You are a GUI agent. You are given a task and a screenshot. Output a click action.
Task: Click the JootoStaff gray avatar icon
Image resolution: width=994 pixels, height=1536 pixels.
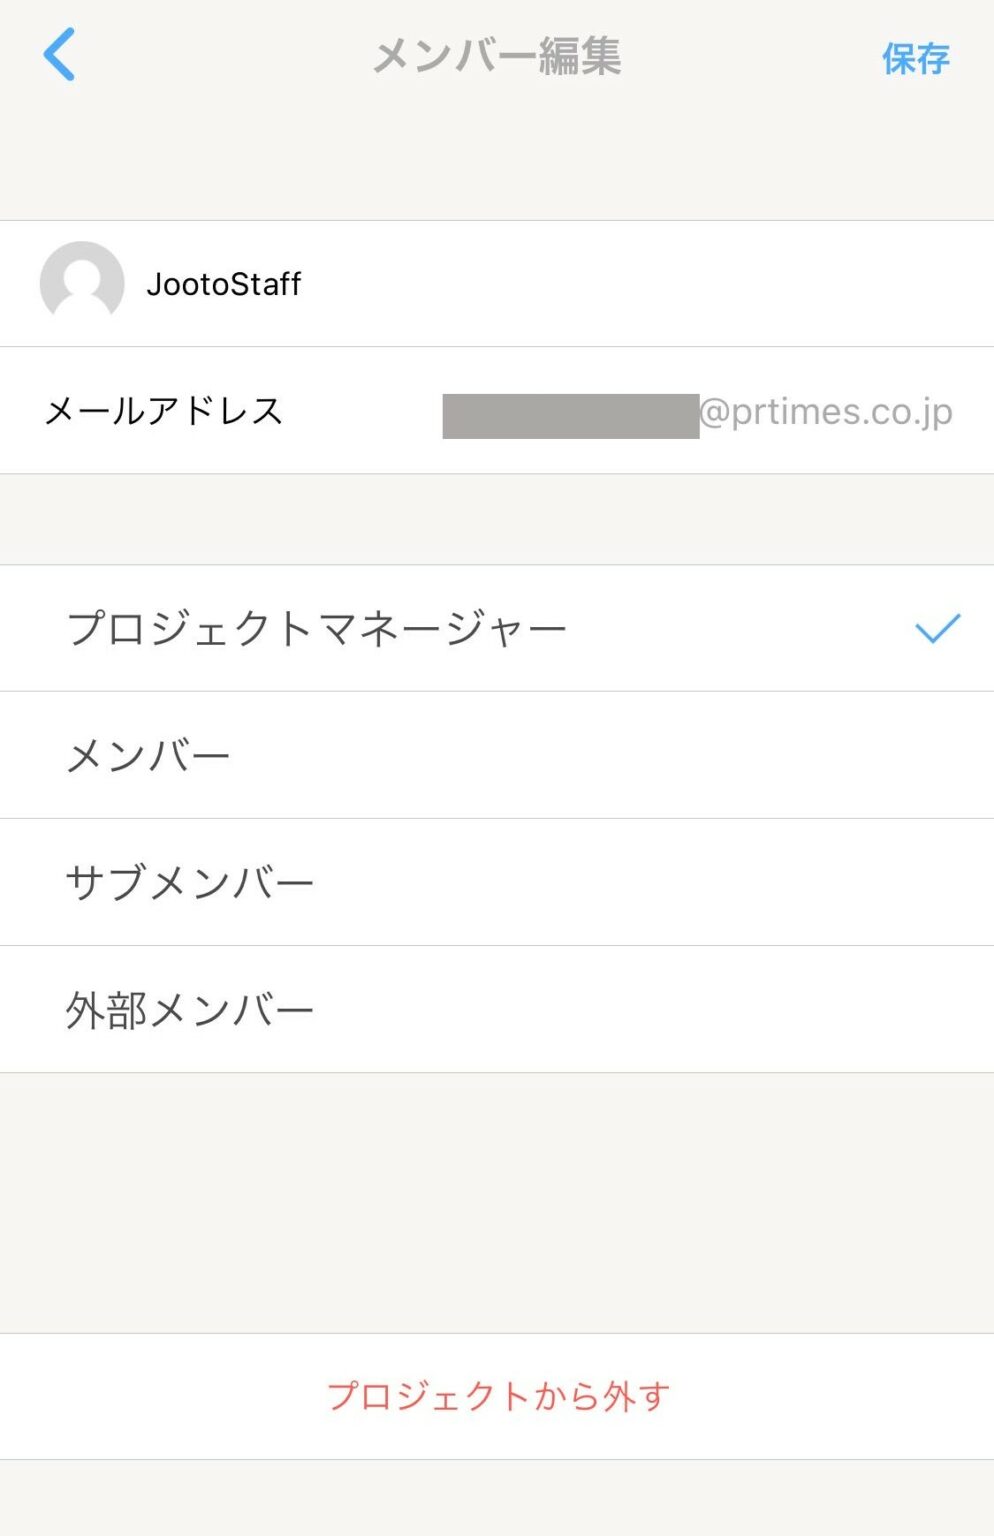82,283
